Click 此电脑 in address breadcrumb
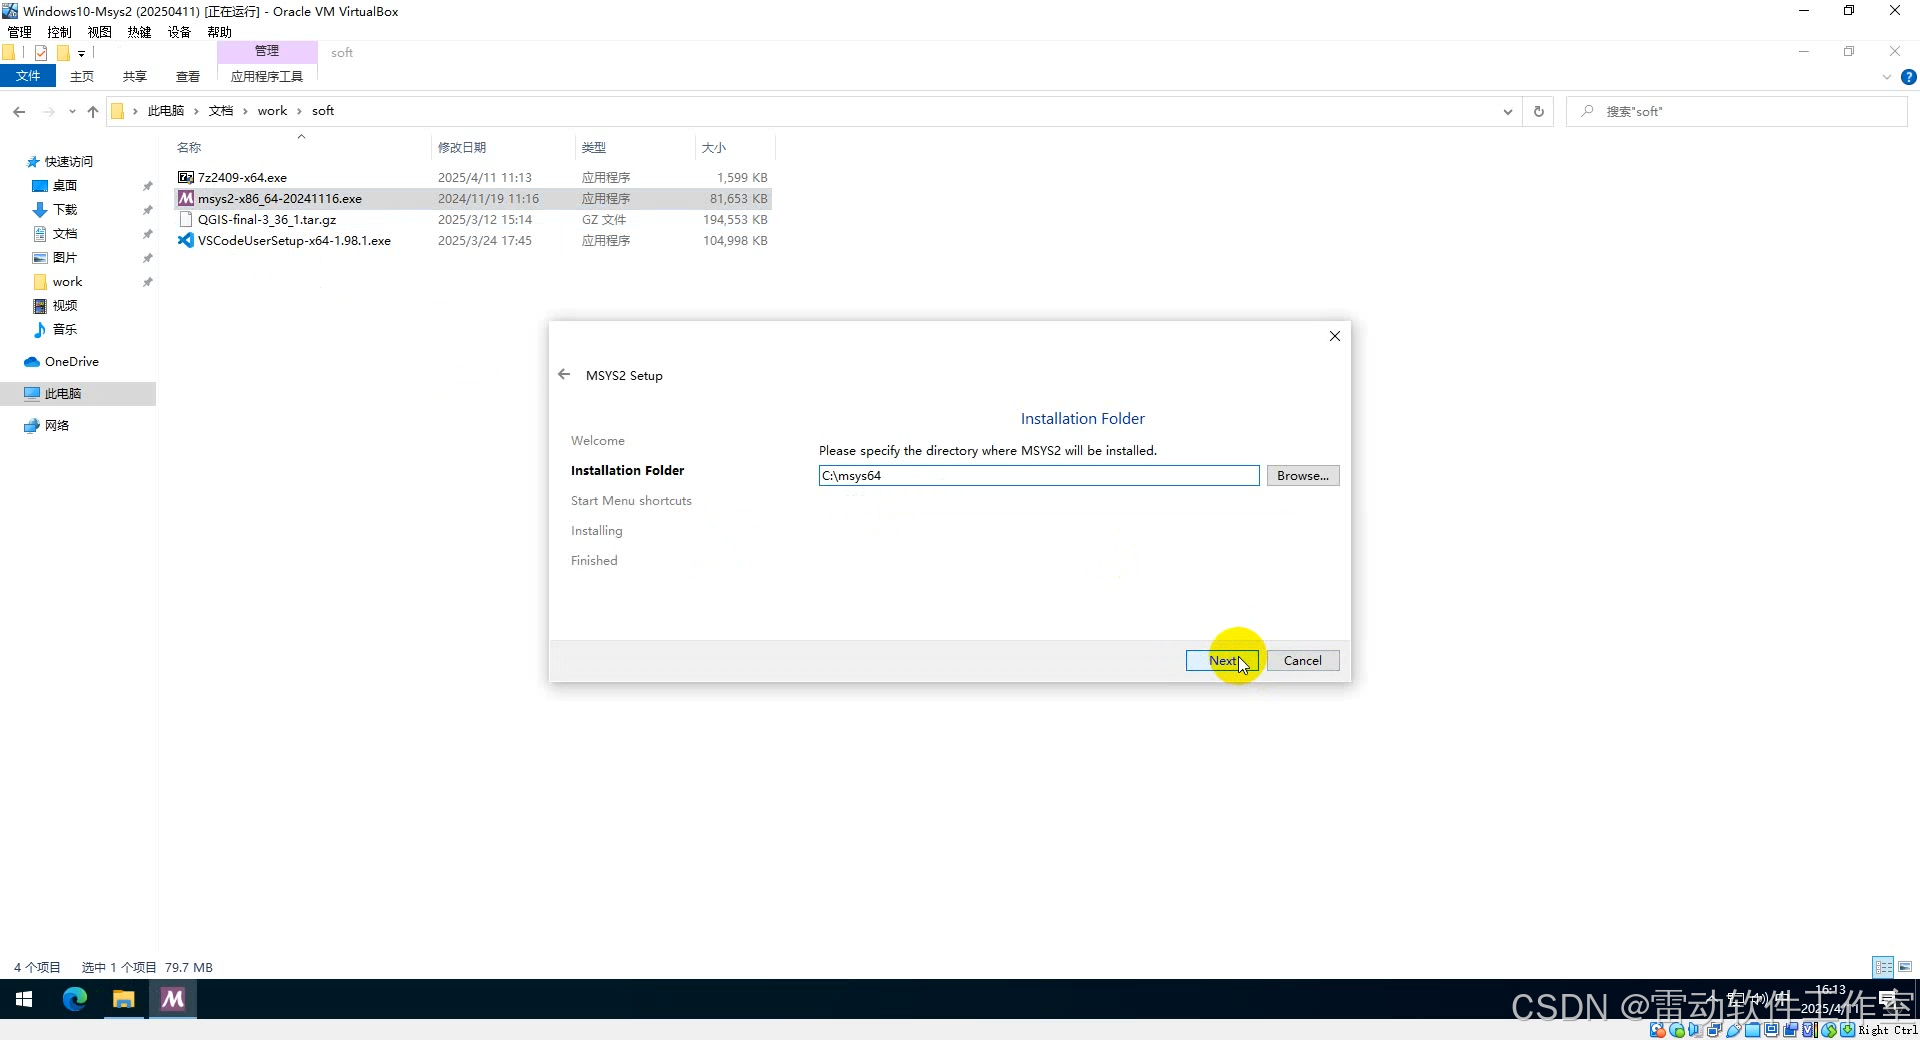The width and height of the screenshot is (1920, 1040). pos(166,111)
